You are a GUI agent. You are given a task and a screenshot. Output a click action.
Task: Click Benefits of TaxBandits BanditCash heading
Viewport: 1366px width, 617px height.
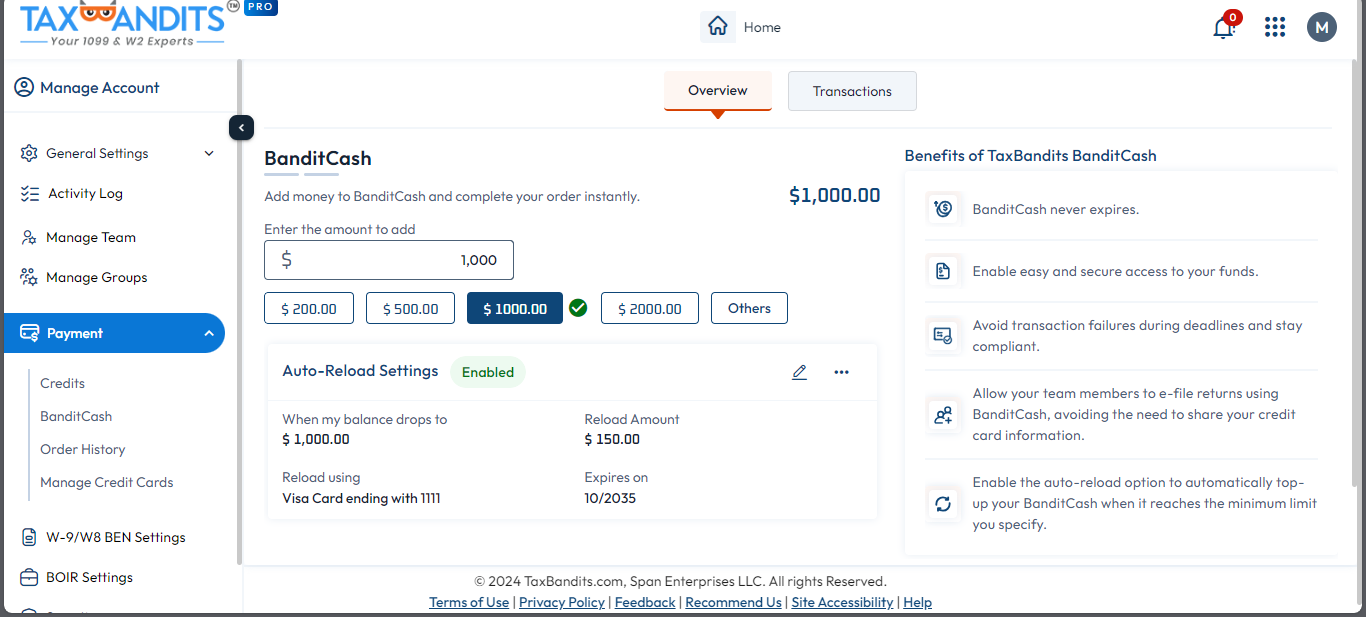1030,156
